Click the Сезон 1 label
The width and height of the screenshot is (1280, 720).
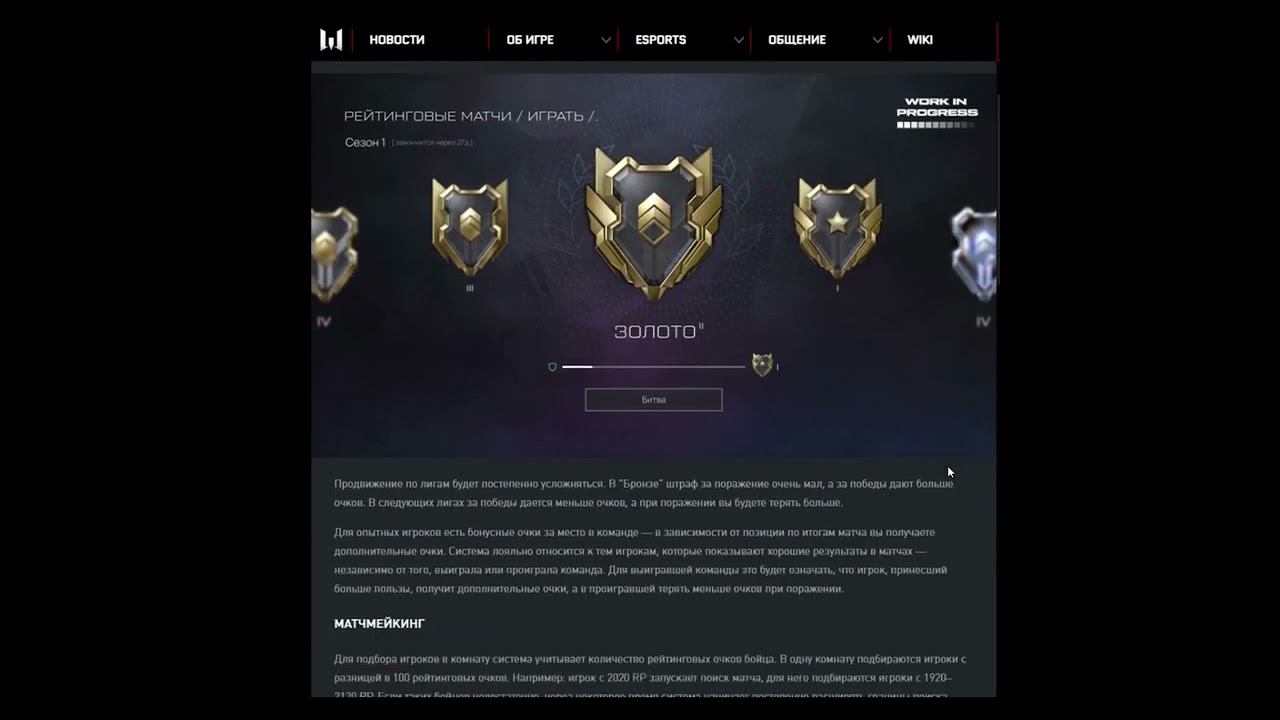pos(365,143)
